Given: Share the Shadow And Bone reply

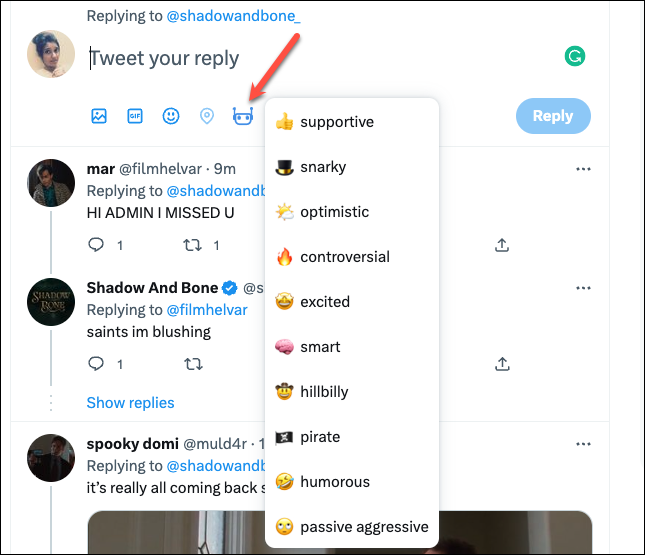Looking at the screenshot, I should [502, 364].
